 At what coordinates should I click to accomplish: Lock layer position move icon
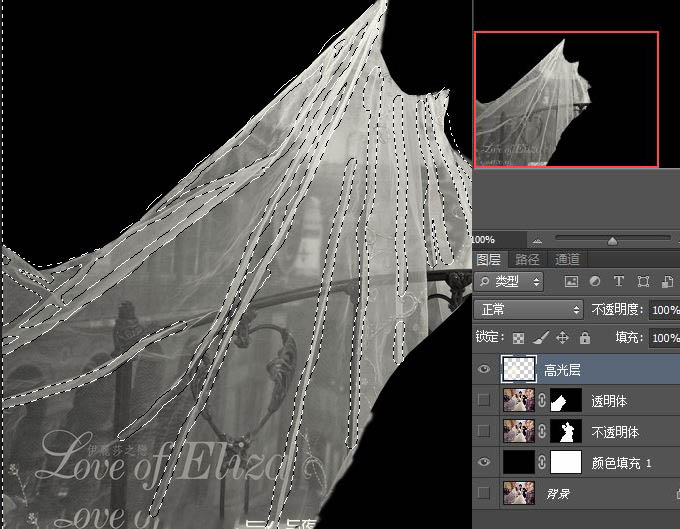coord(562,337)
